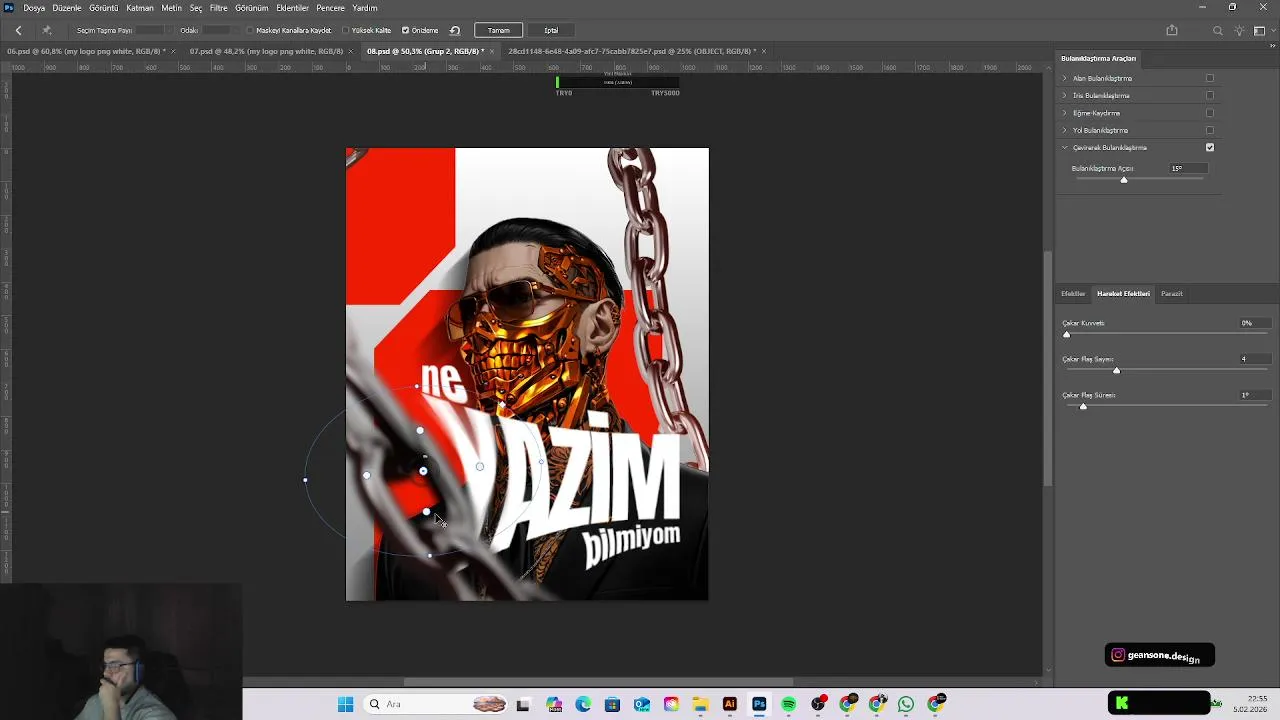Open Outlook from the taskbar
The height and width of the screenshot is (720, 1280).
tap(641, 704)
